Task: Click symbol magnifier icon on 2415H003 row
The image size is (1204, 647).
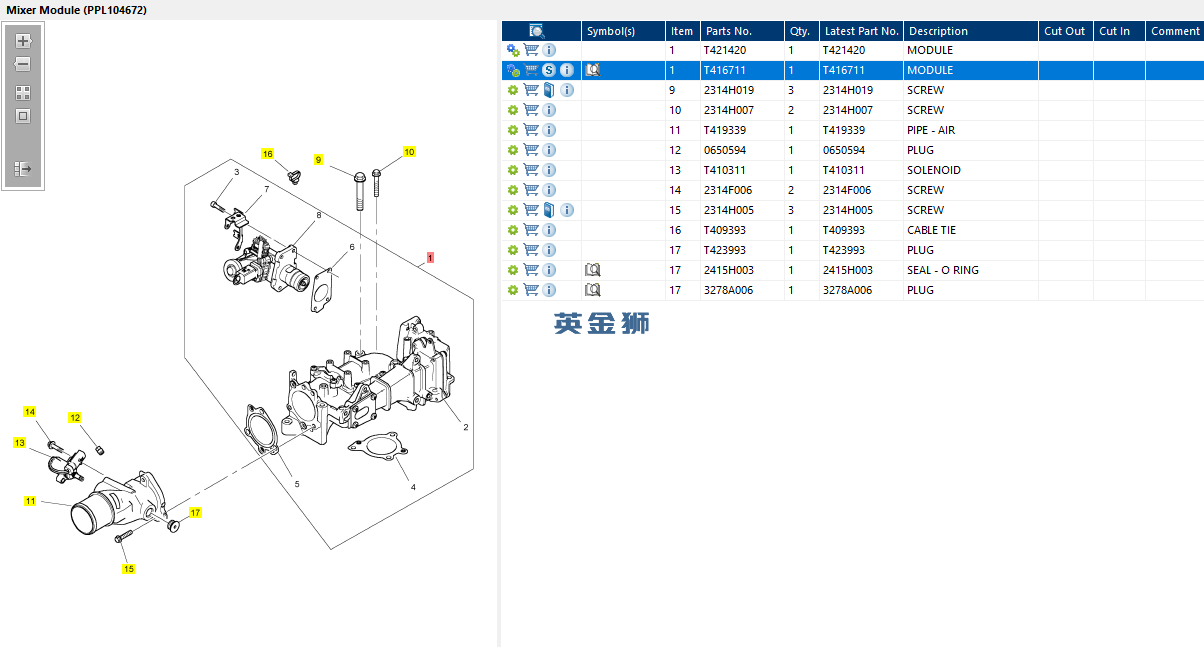Action: (592, 270)
